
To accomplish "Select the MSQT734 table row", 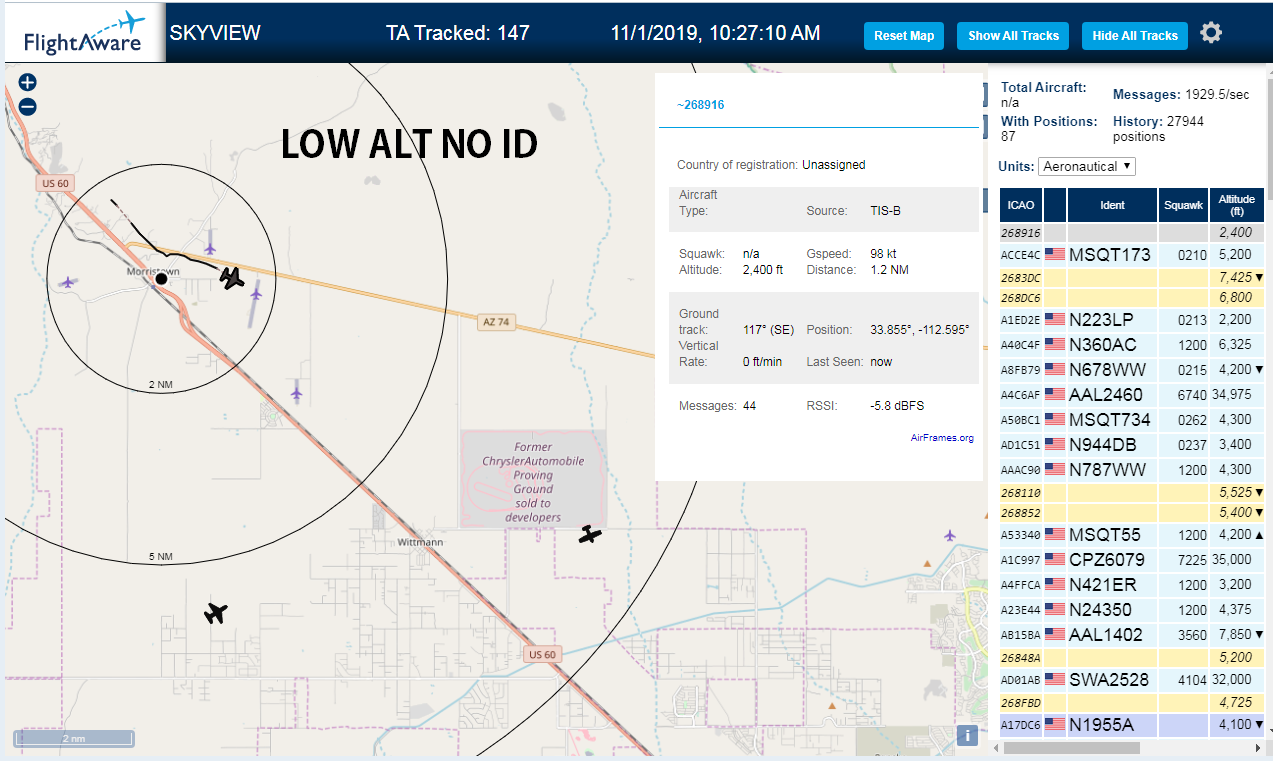I will click(1133, 420).
